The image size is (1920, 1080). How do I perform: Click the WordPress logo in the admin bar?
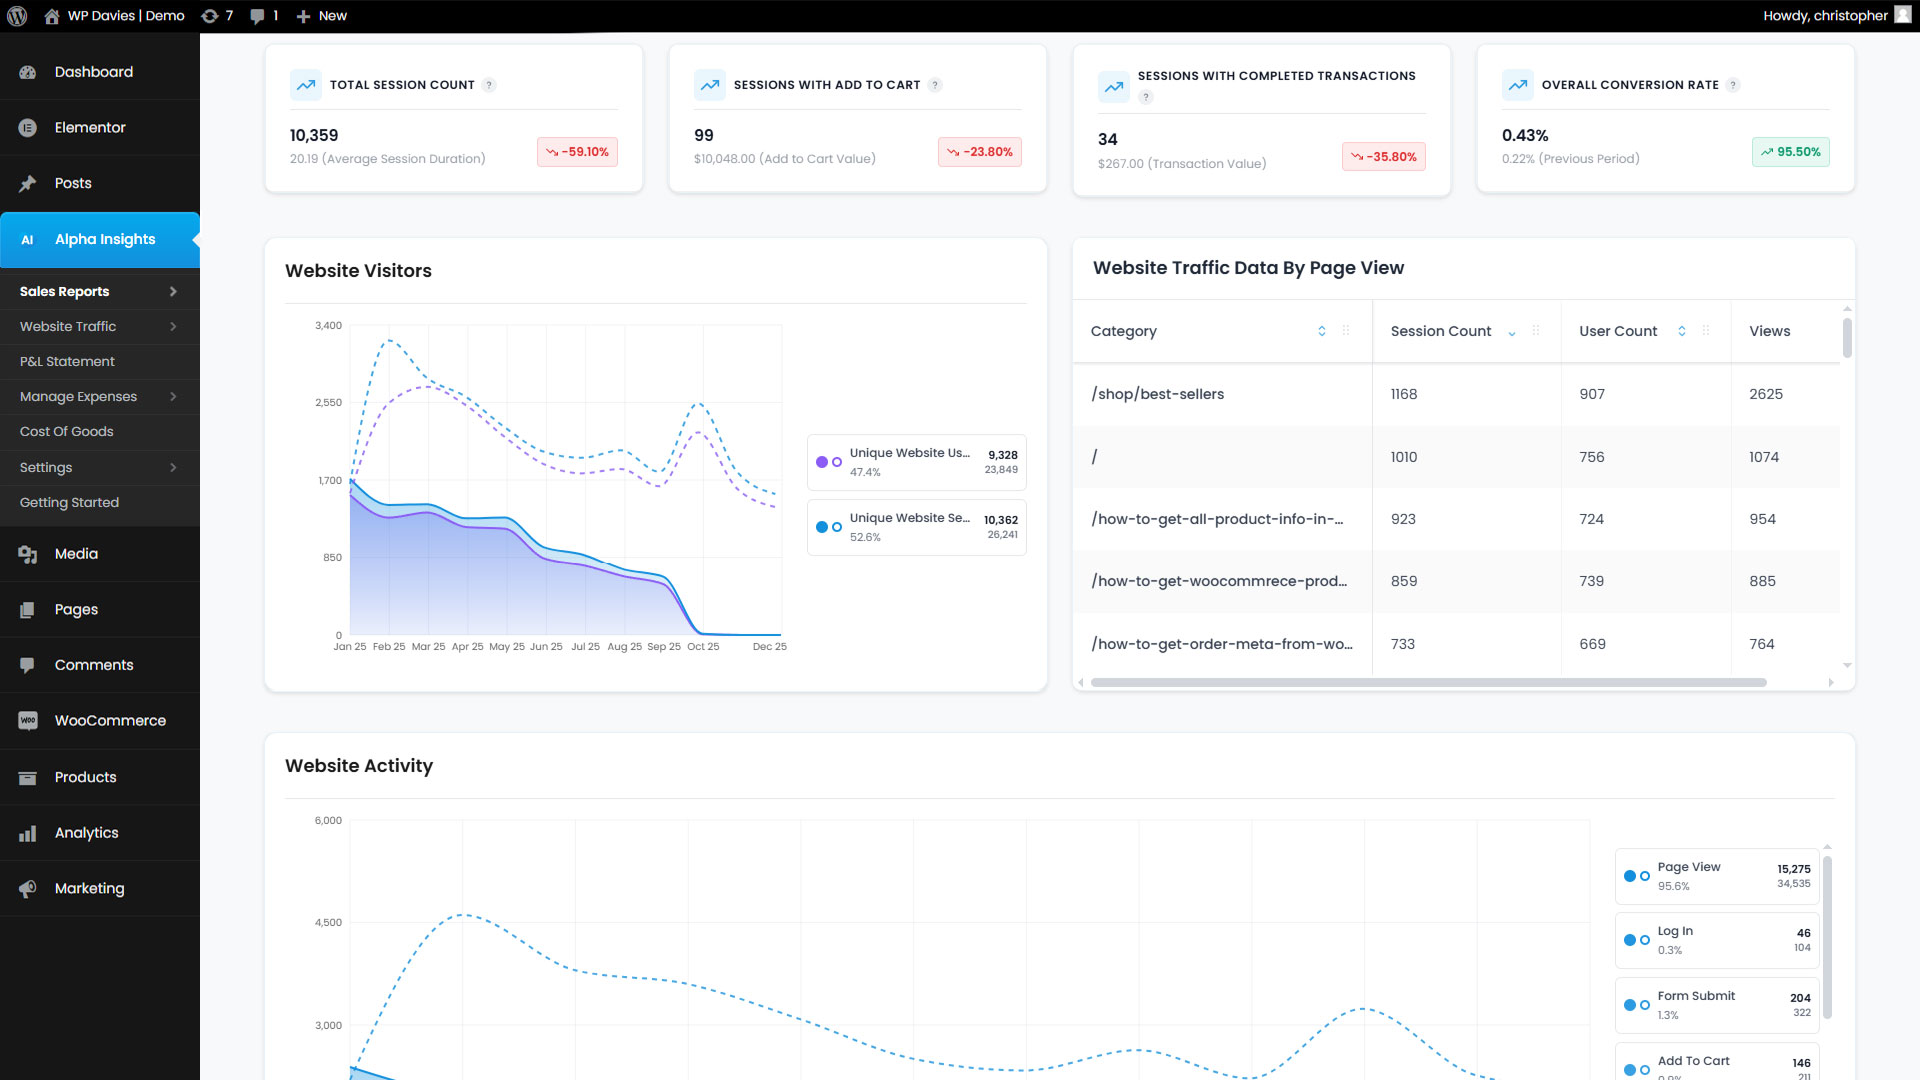click(16, 15)
